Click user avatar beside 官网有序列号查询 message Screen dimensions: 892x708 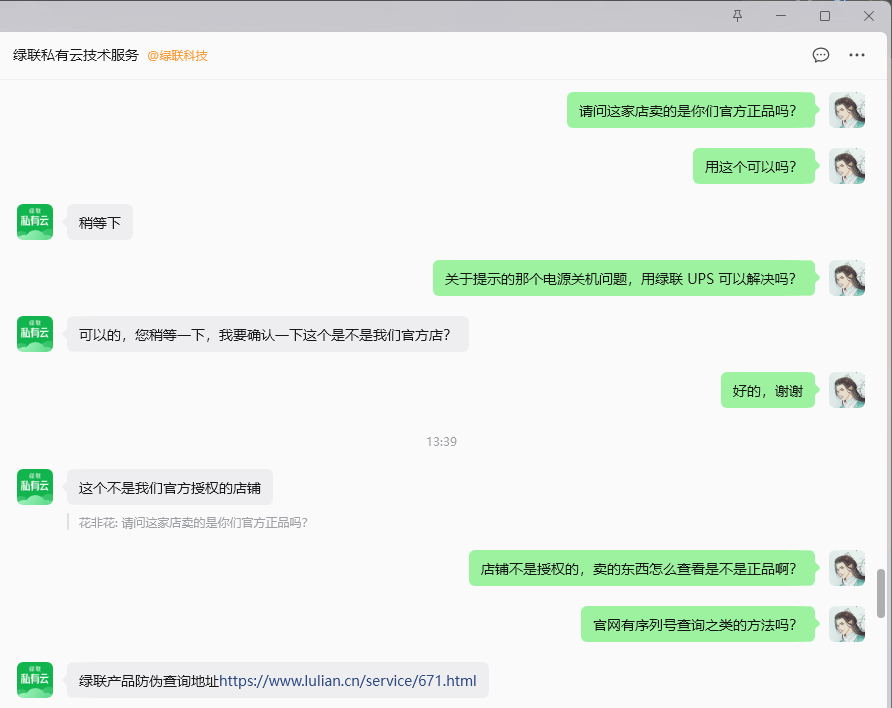click(x=846, y=624)
